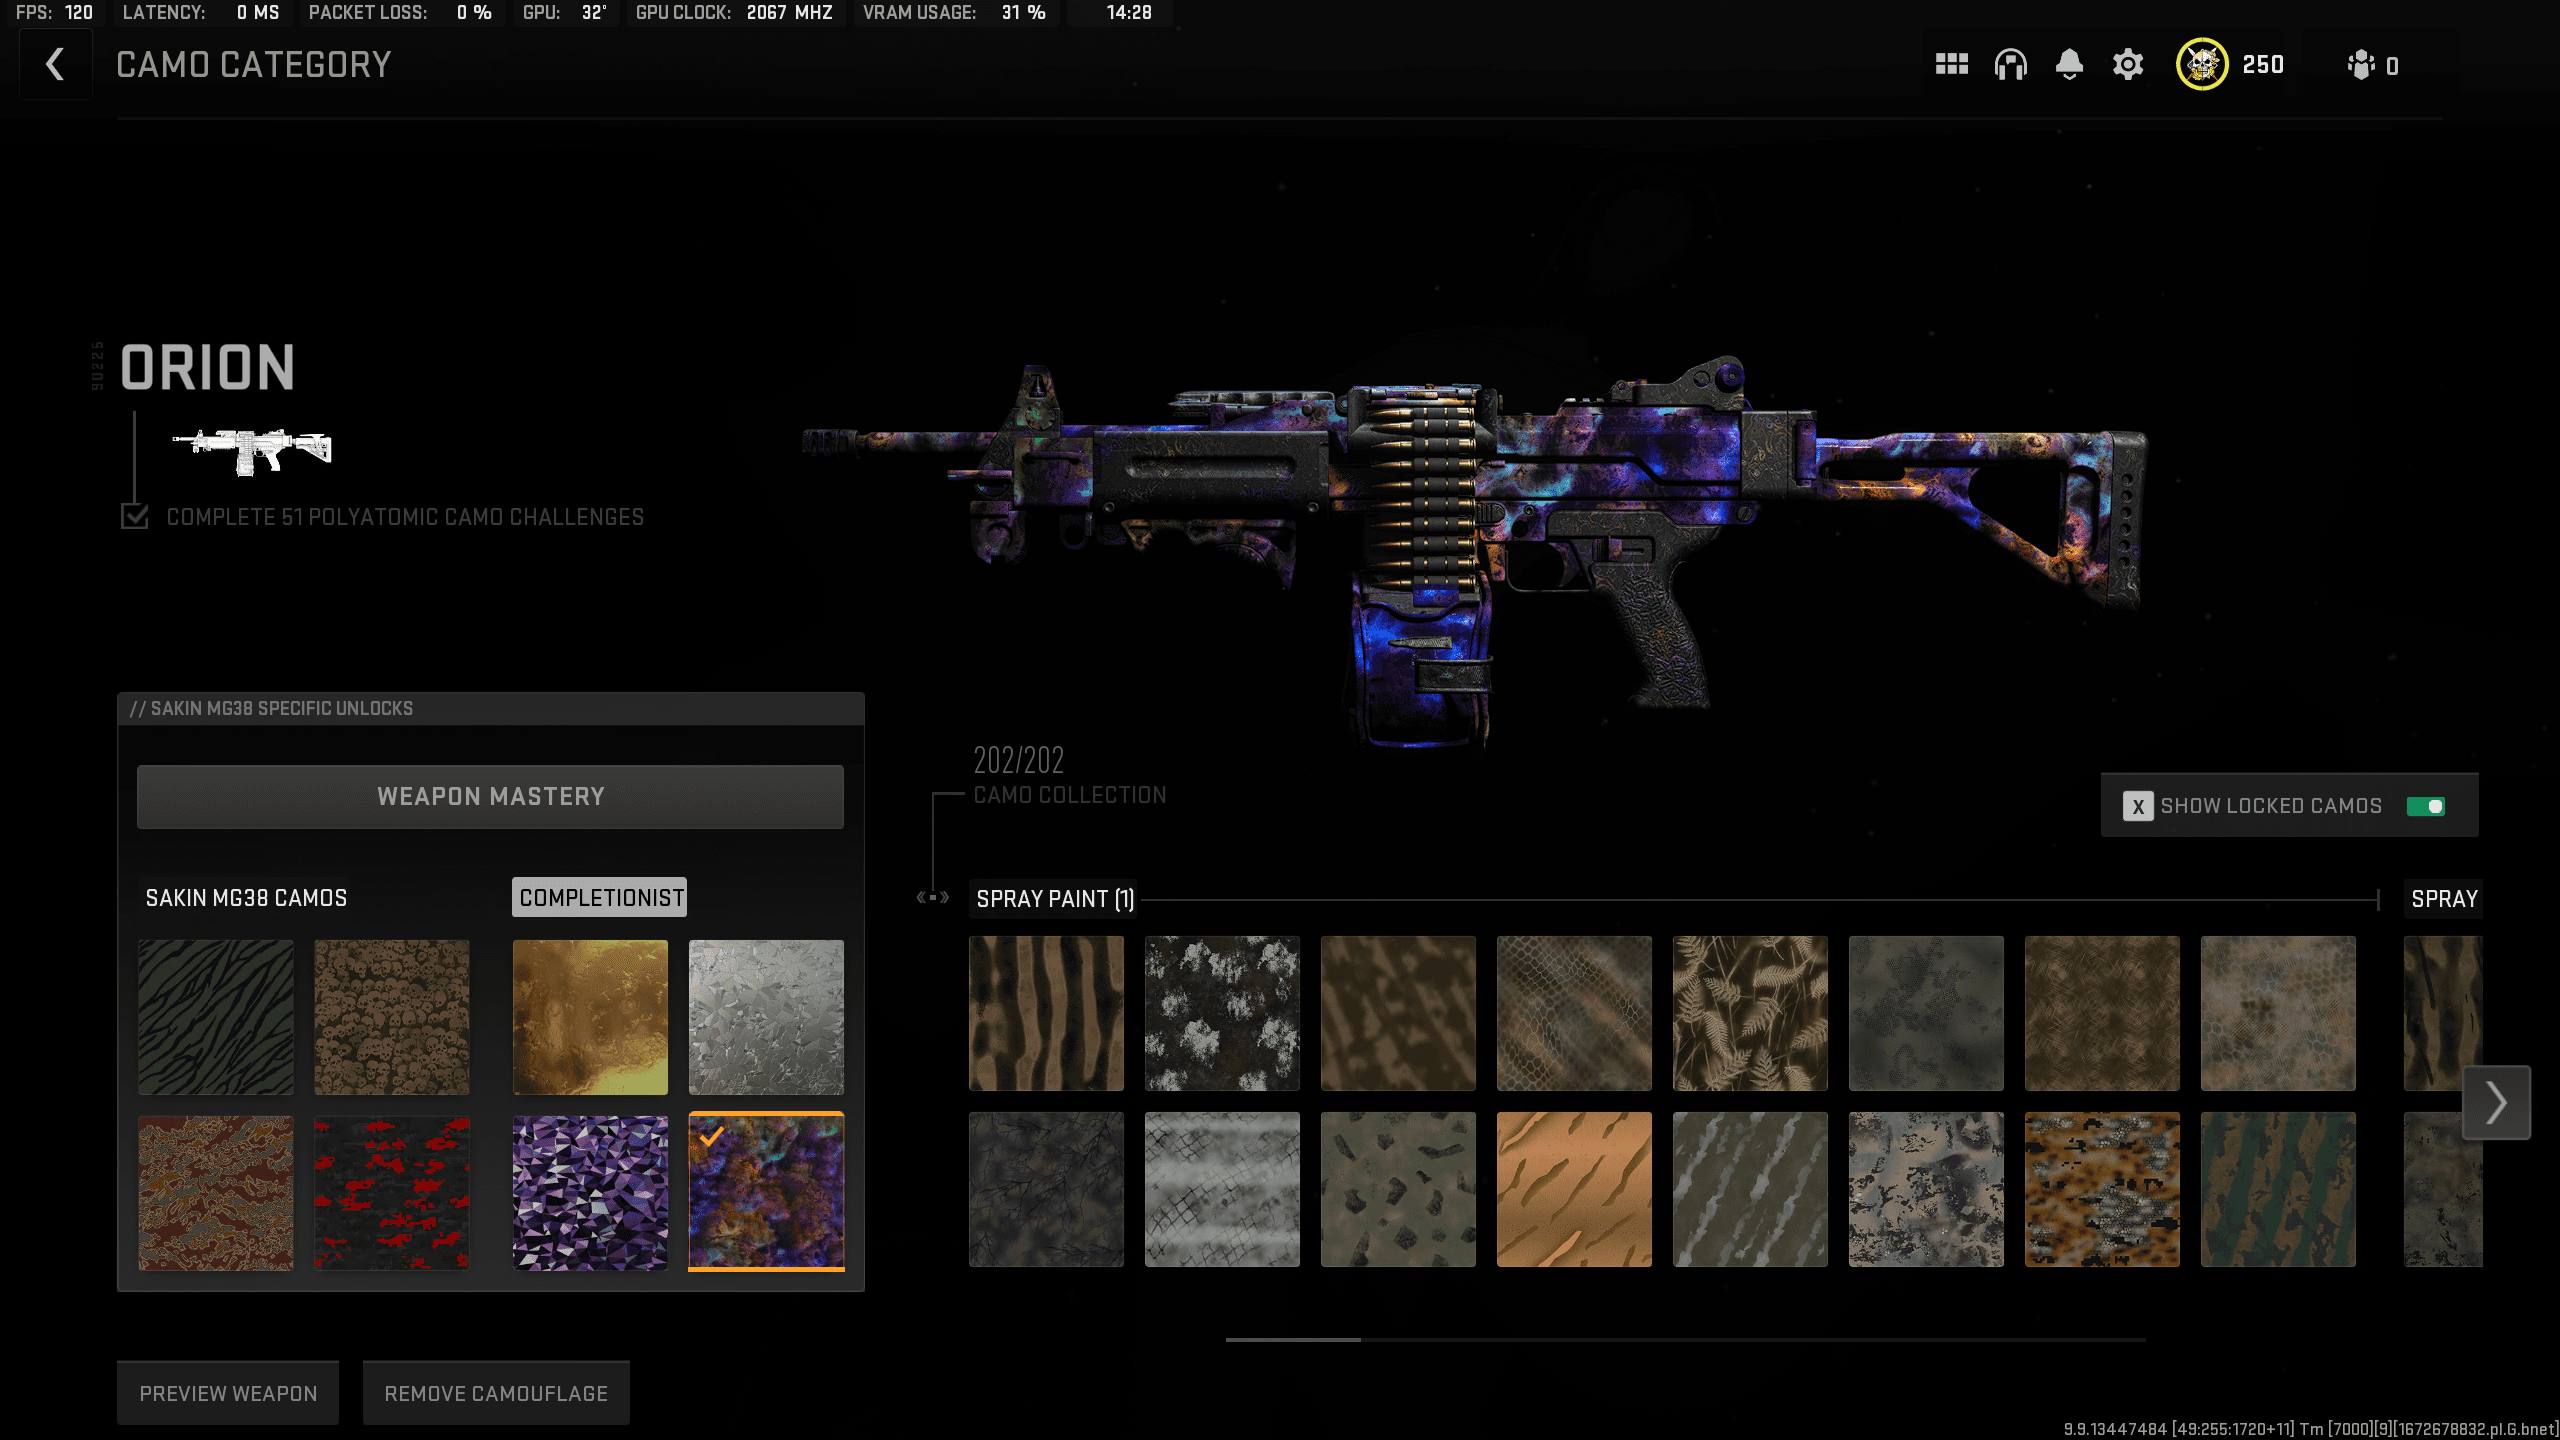Image resolution: width=2560 pixels, height=1440 pixels.
Task: Select dark green tiger stripe Sakin camo
Action: (216, 1017)
